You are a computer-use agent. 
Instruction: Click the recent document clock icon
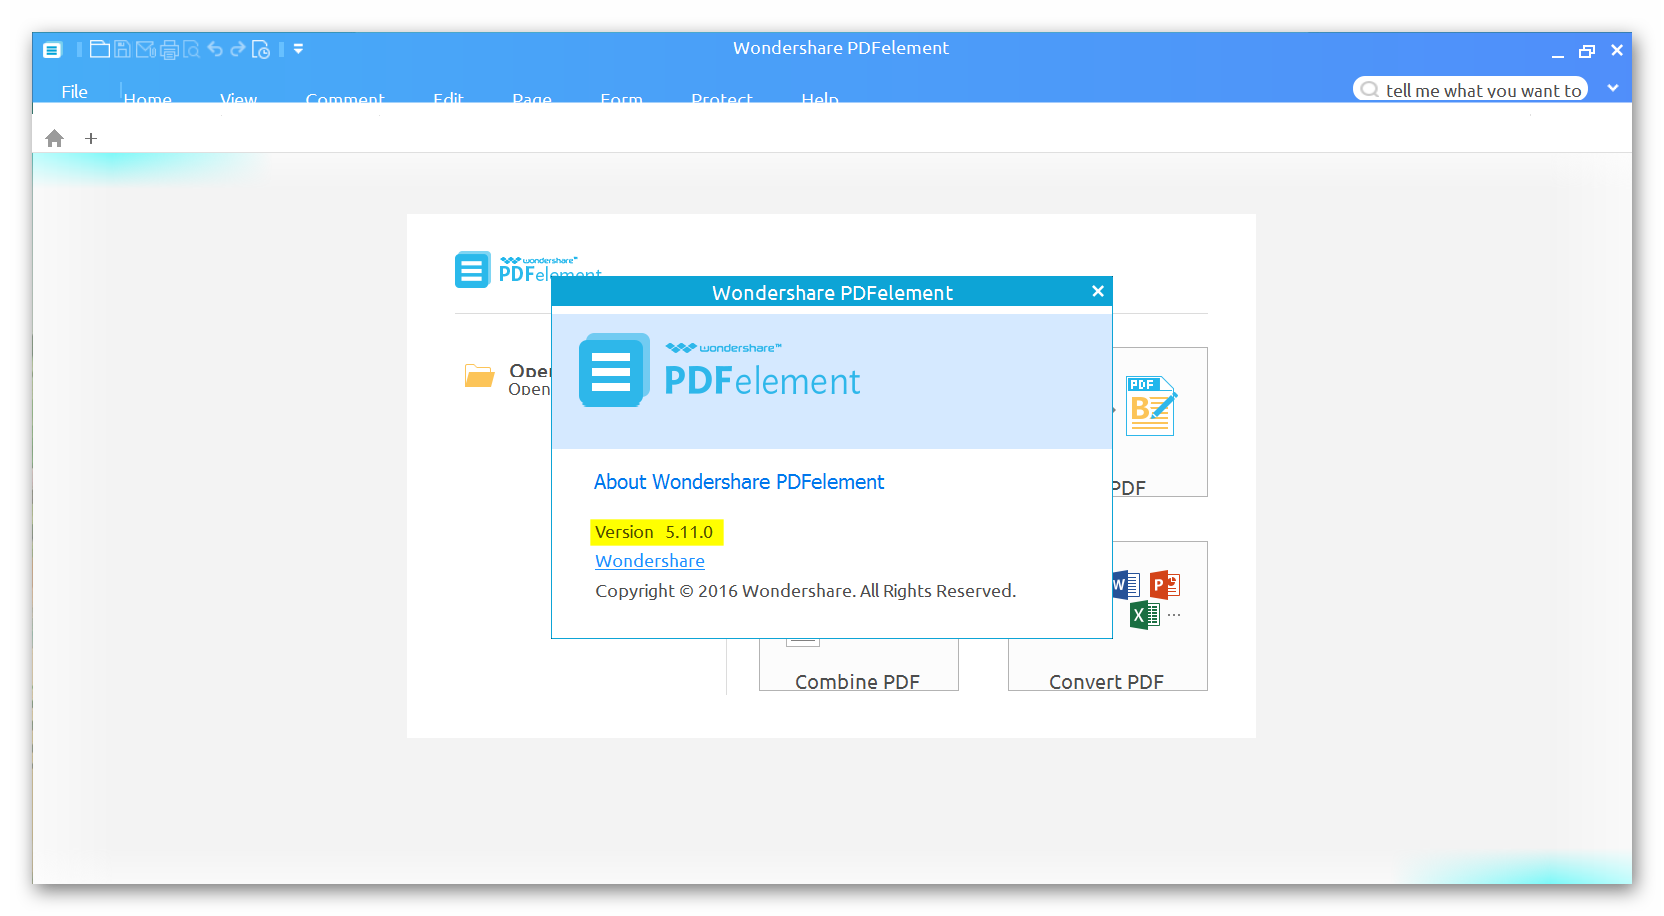[261, 49]
